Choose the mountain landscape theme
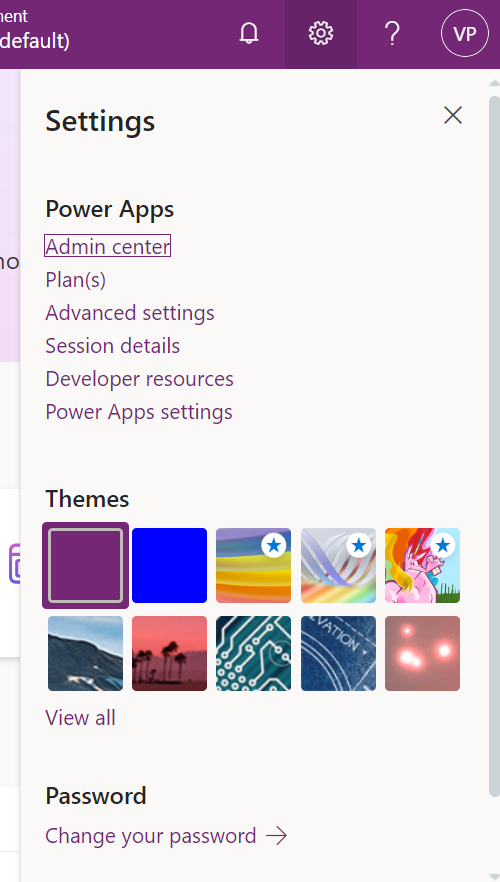The image size is (500, 882). (x=85, y=653)
